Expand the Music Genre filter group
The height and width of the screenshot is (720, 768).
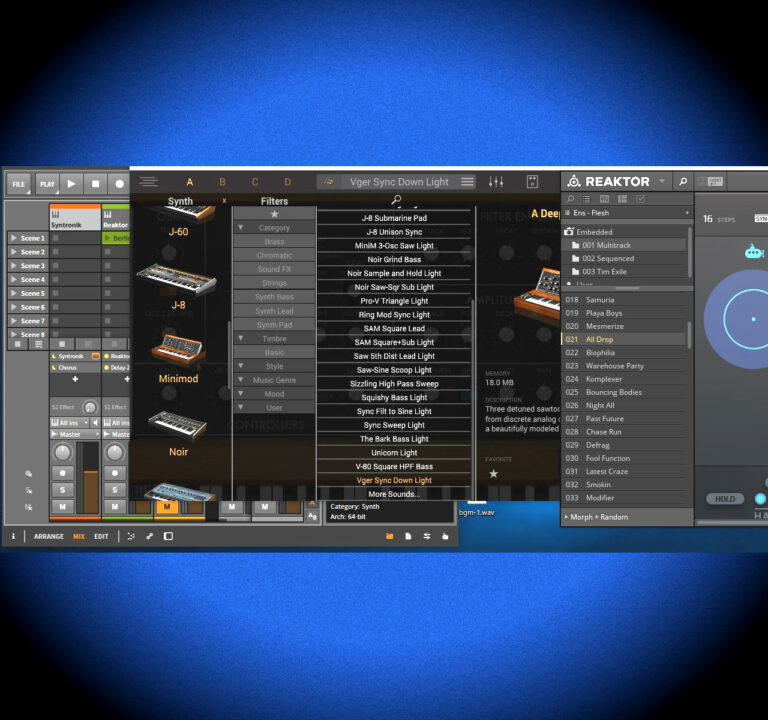[240, 380]
